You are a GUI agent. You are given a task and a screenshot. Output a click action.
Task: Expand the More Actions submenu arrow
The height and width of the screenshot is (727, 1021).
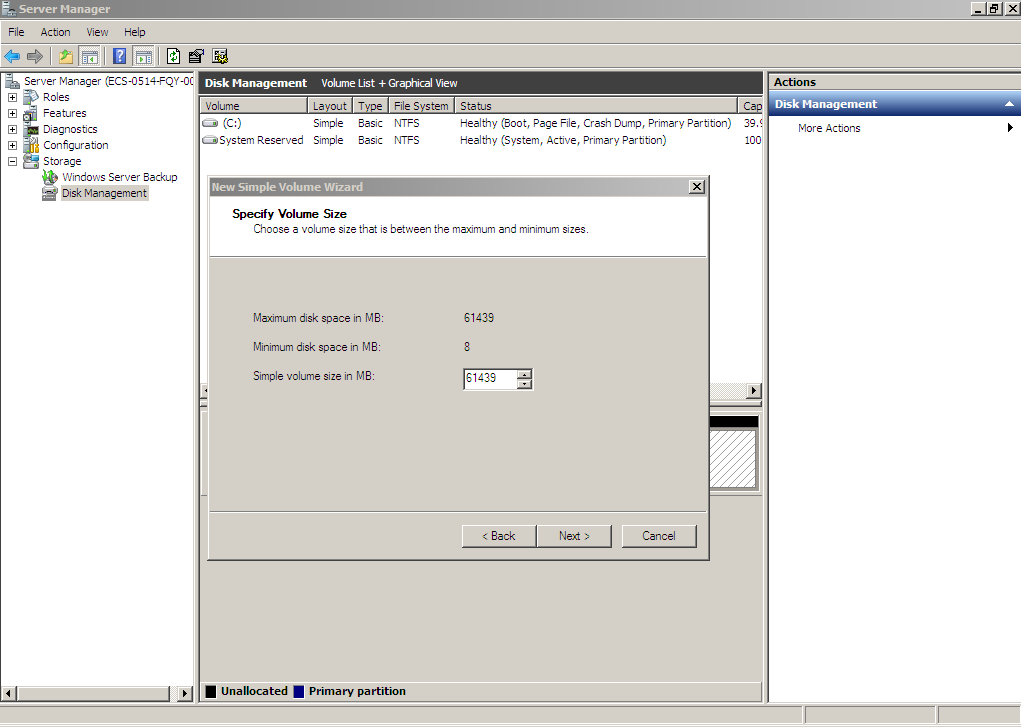tap(1010, 128)
